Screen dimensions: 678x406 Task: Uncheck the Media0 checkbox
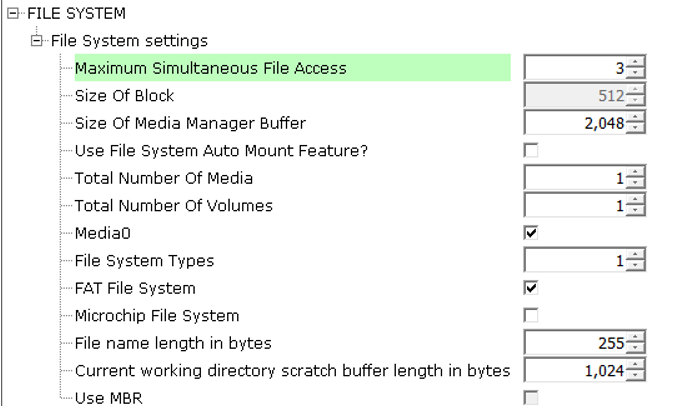click(531, 233)
